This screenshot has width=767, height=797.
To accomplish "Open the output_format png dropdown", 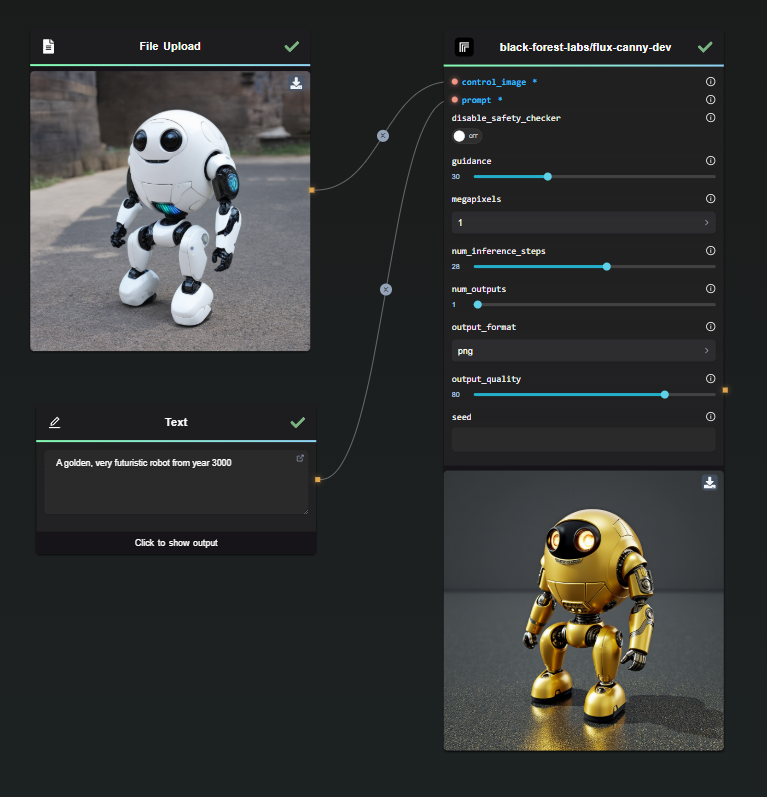I will coord(584,351).
